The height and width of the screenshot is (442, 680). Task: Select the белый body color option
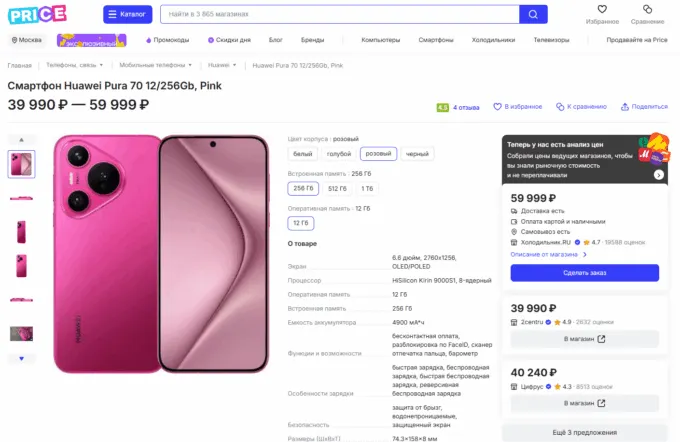pos(303,154)
